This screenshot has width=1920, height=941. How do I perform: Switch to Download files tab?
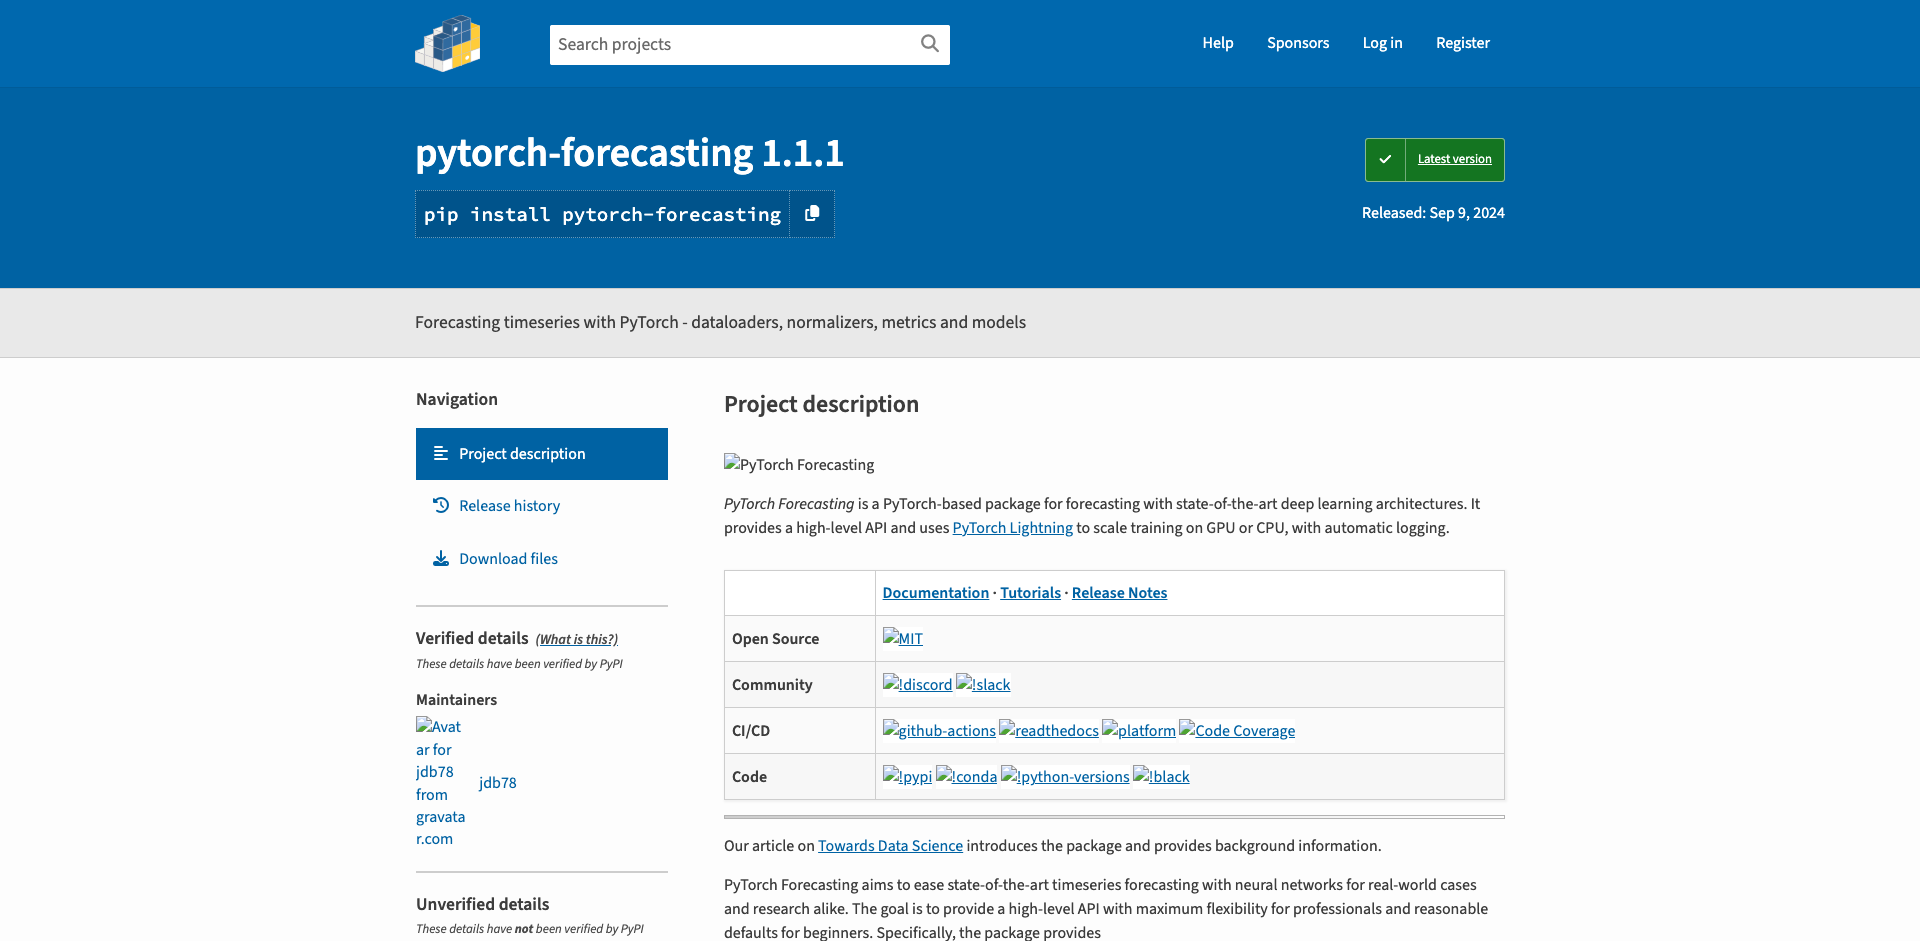click(542, 558)
